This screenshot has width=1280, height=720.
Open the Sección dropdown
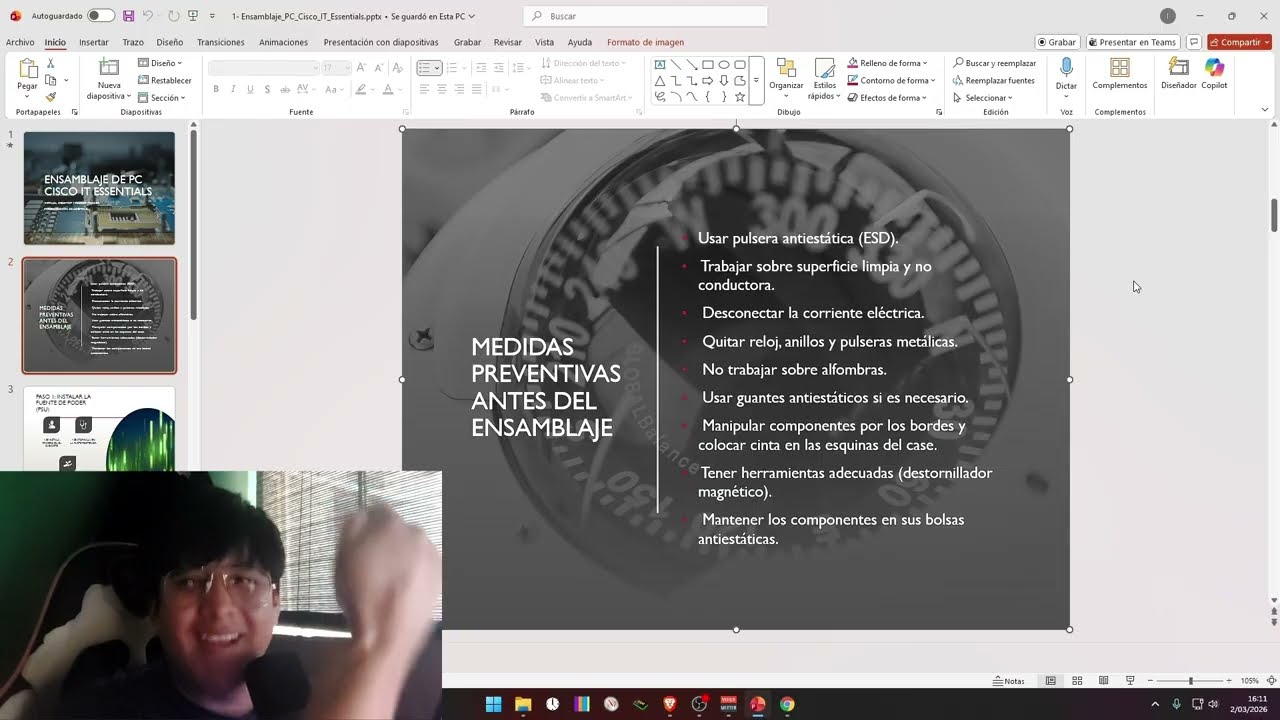[161, 98]
